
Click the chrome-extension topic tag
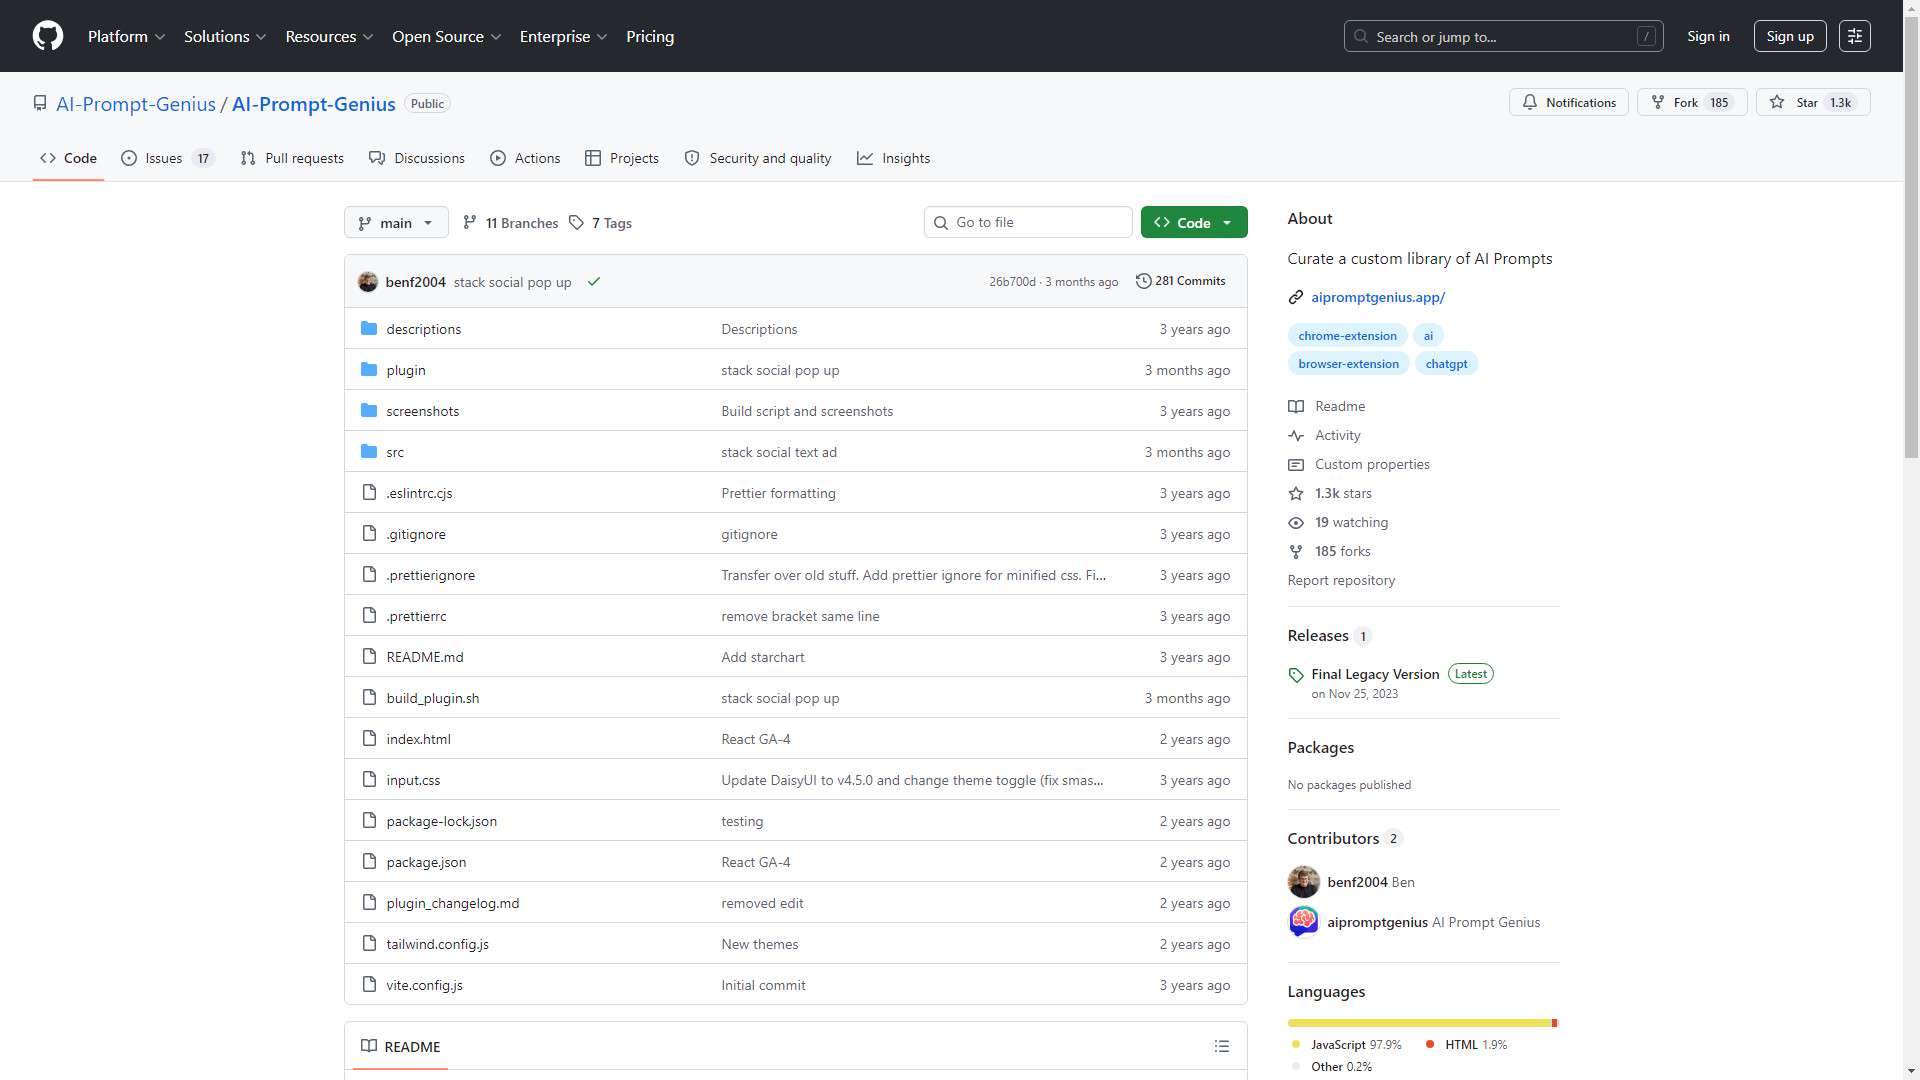coord(1347,336)
